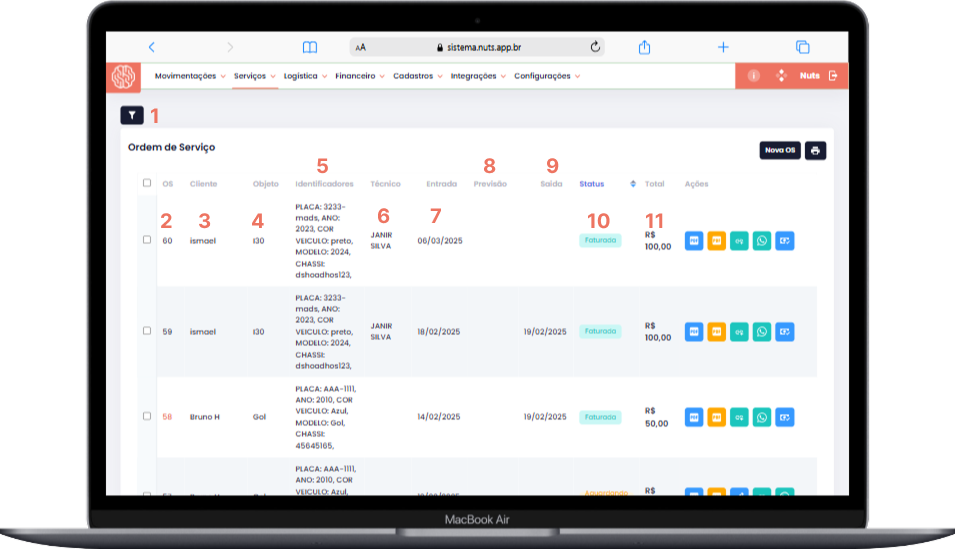This screenshot has width=955, height=549.
Task: Expand the Configurações dropdown menu
Action: point(546,76)
